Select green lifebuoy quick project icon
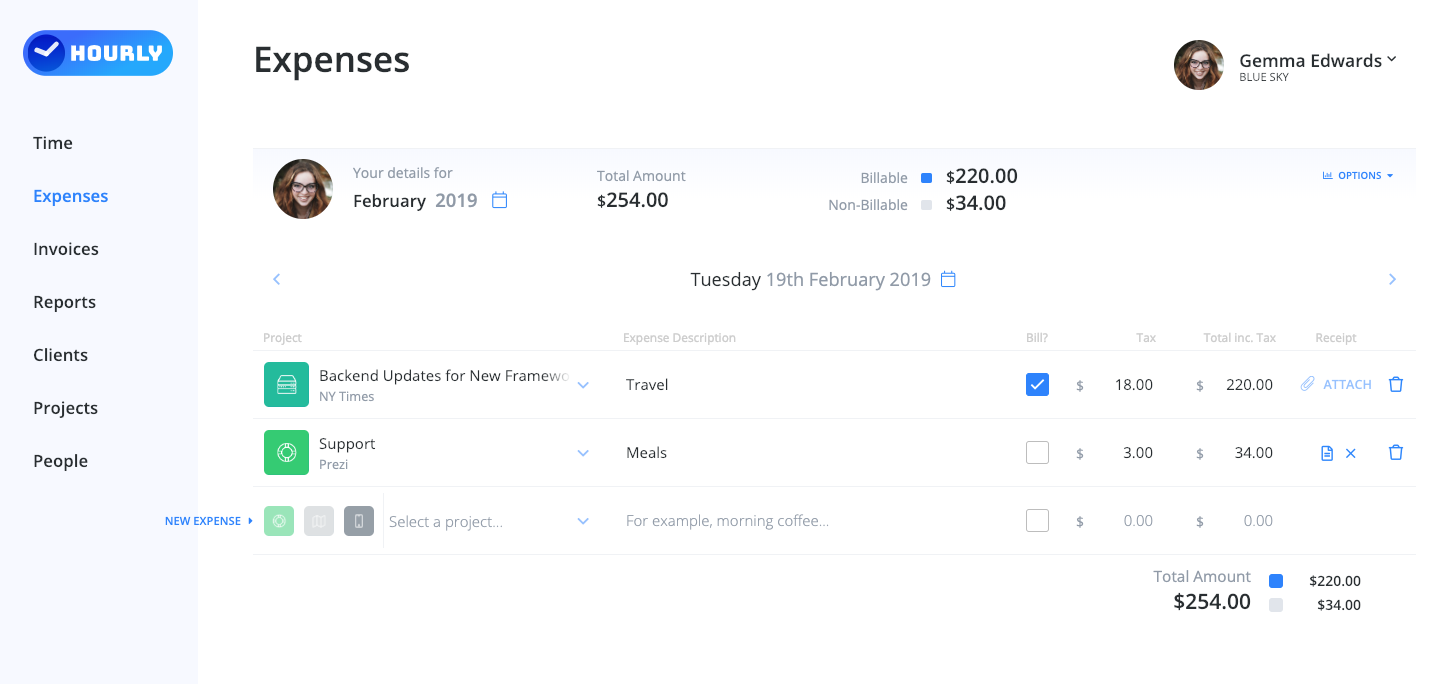Image resolution: width=1449 pixels, height=684 pixels. [x=279, y=521]
